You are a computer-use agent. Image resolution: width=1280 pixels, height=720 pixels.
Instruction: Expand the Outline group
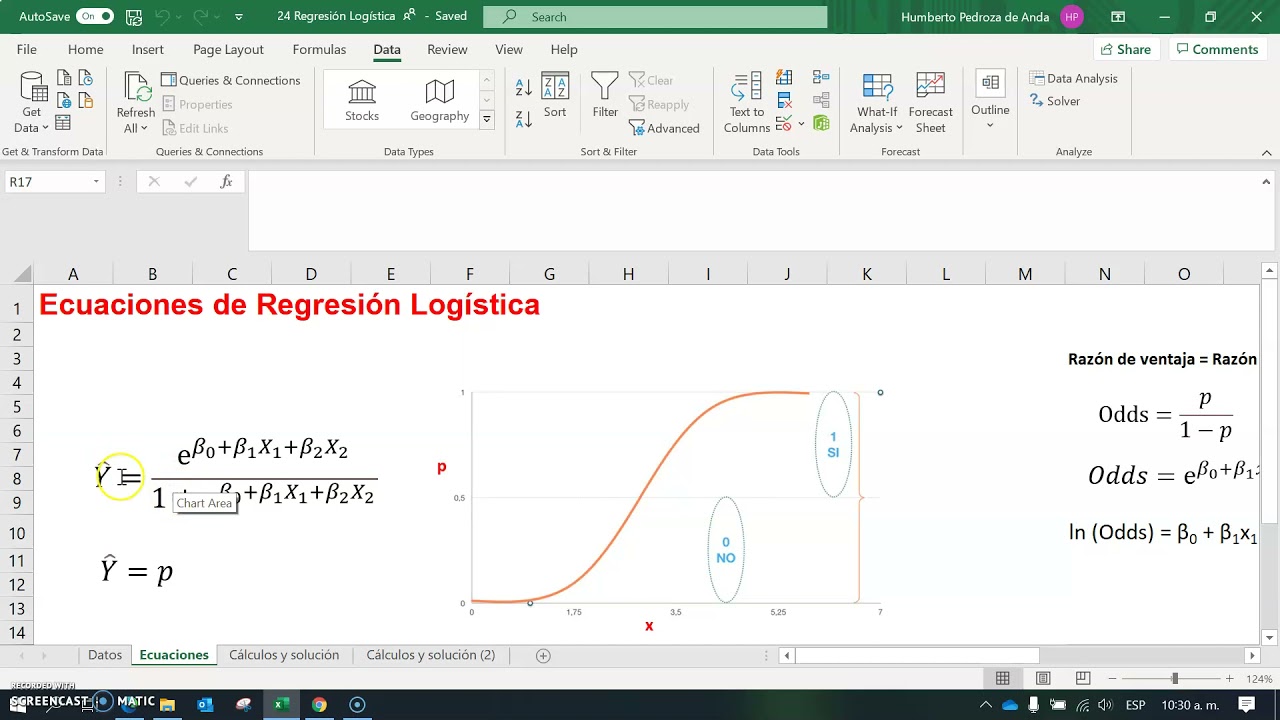[x=990, y=100]
